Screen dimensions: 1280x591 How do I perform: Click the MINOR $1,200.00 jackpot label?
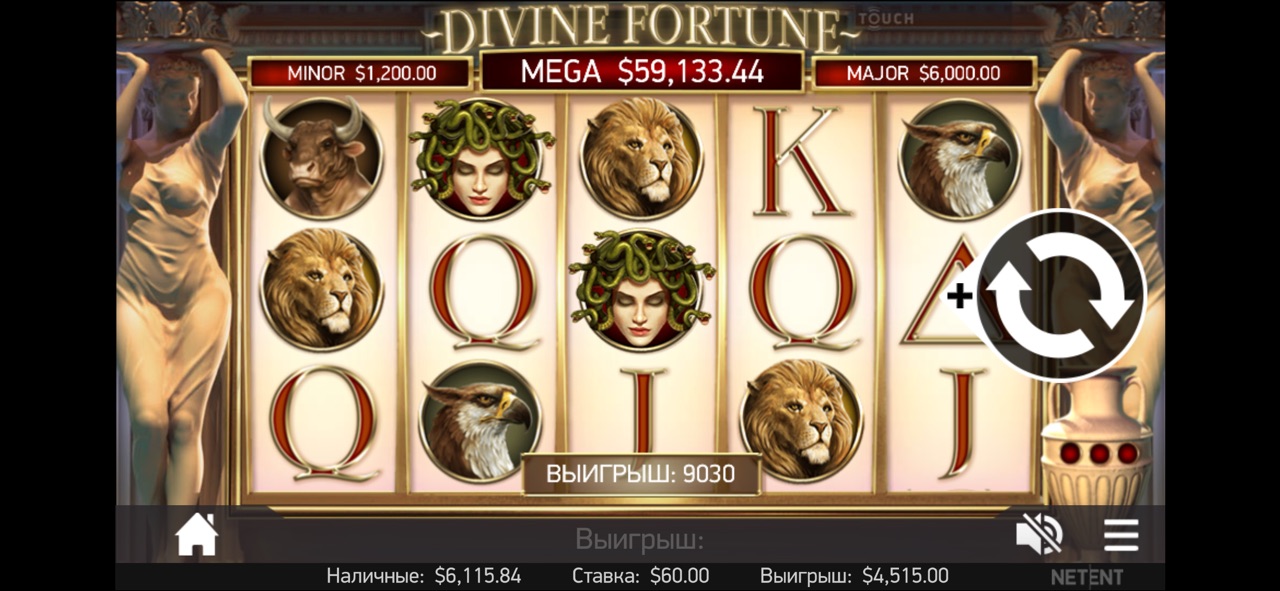point(360,73)
